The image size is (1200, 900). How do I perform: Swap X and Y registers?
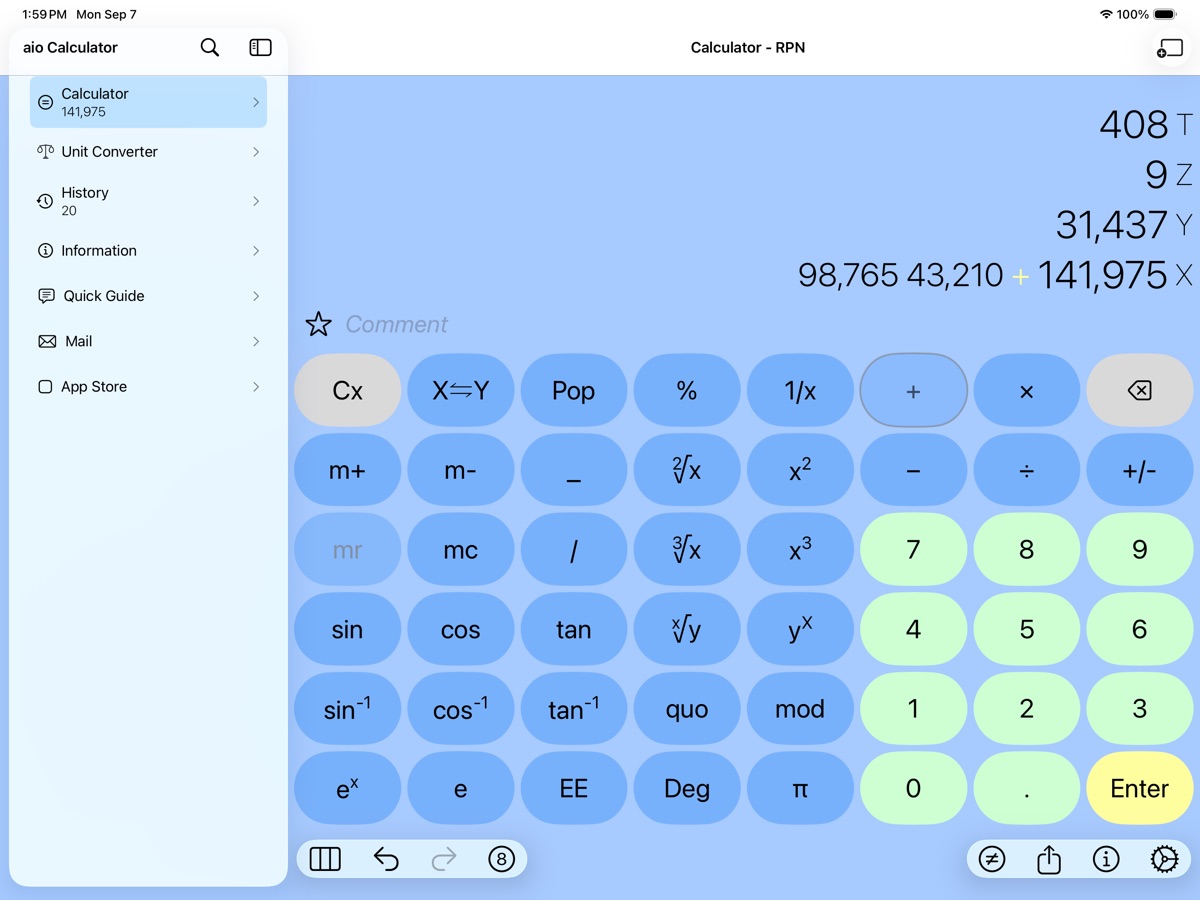pyautogui.click(x=460, y=391)
